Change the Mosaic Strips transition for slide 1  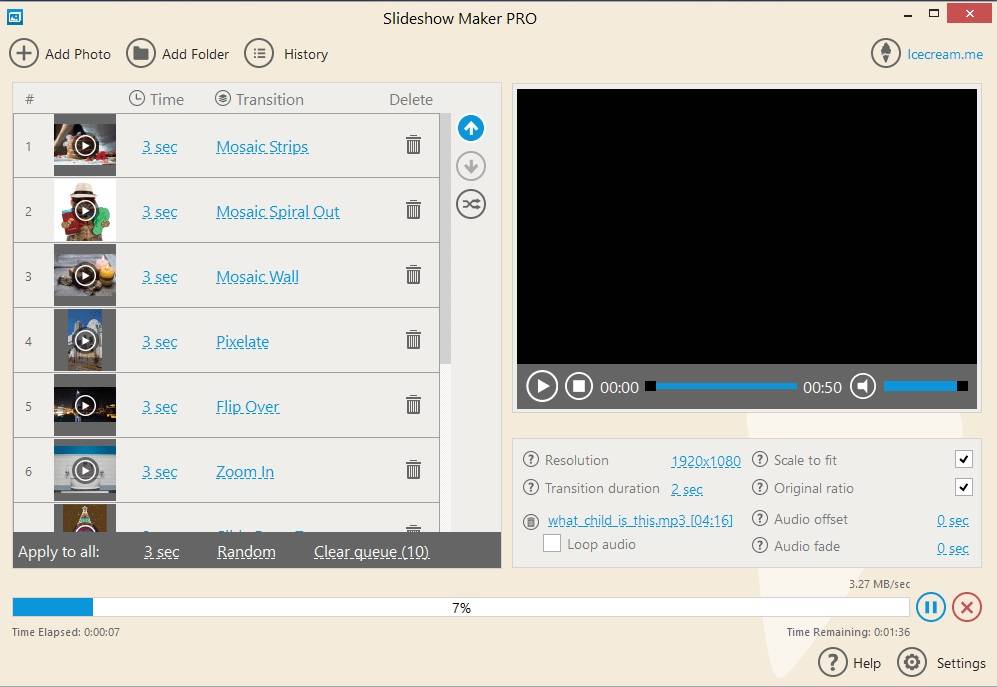point(262,147)
